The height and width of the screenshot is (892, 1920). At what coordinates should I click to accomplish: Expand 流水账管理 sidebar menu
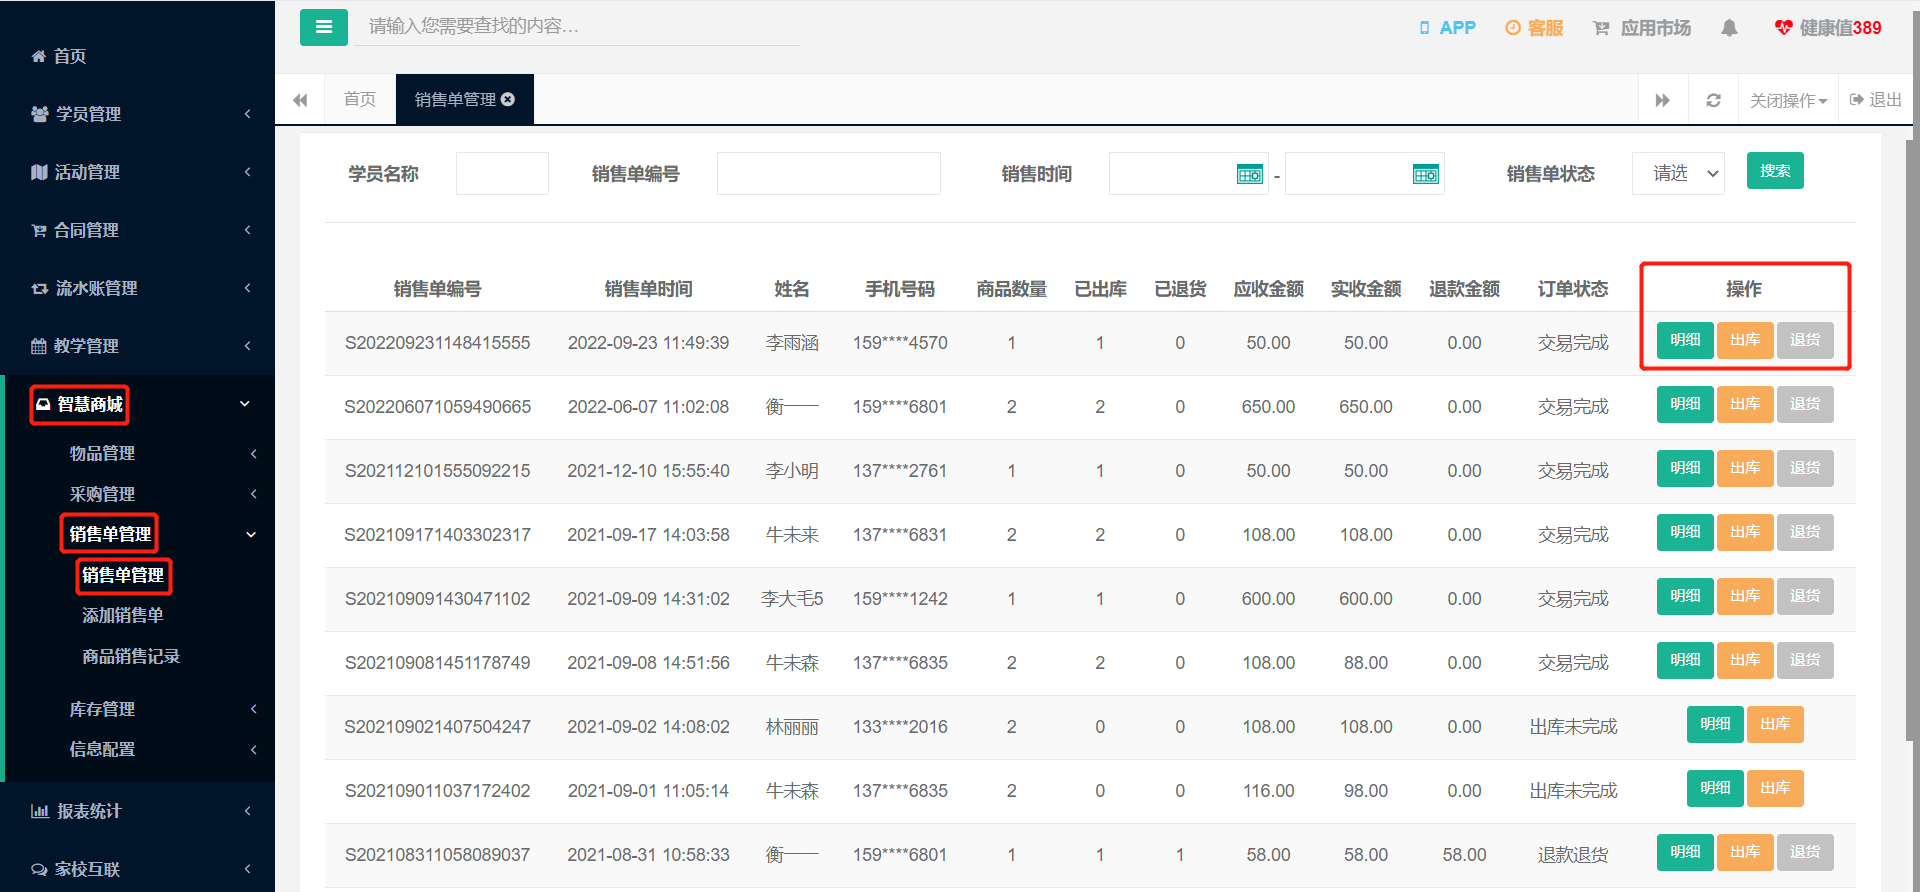click(138, 288)
